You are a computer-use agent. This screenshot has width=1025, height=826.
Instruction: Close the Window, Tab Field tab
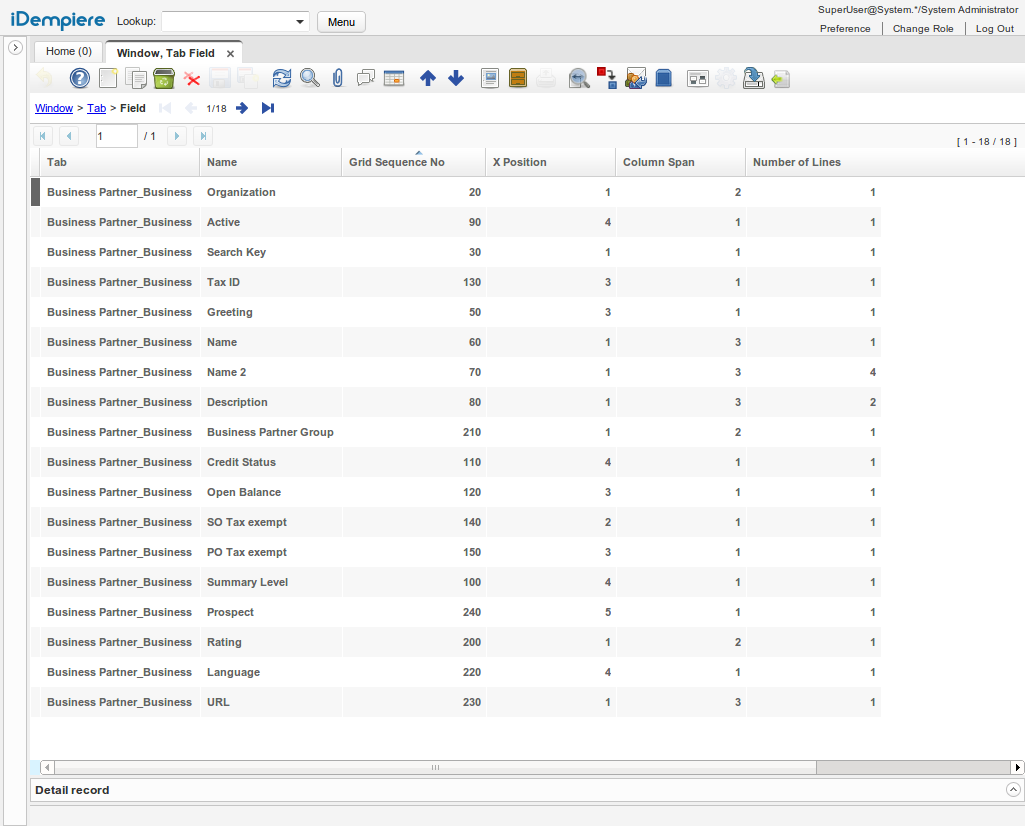point(230,54)
